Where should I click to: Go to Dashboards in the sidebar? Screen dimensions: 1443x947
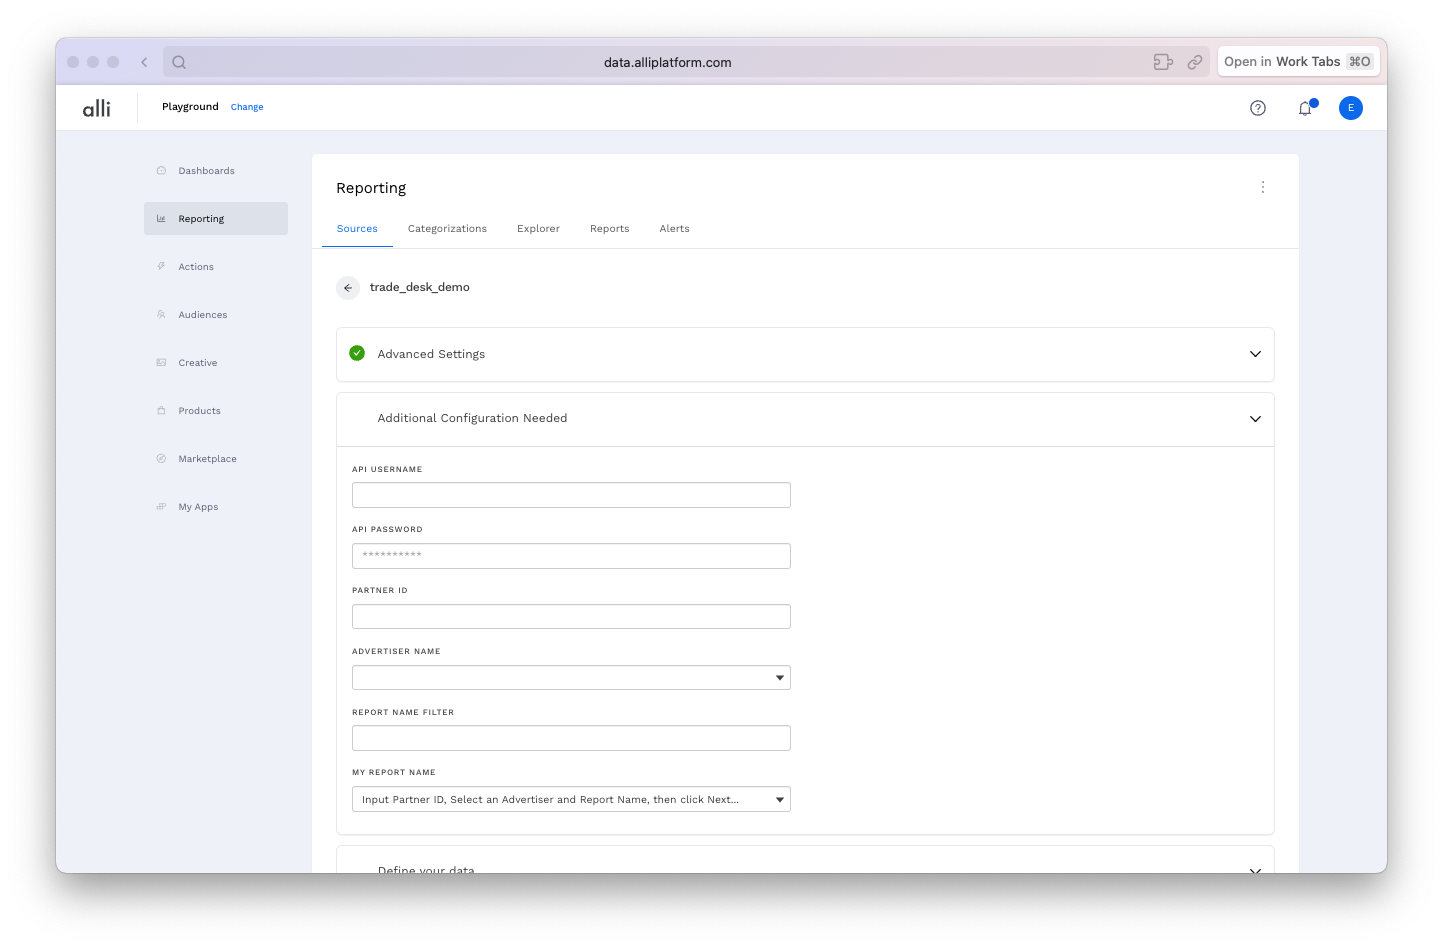[206, 171]
